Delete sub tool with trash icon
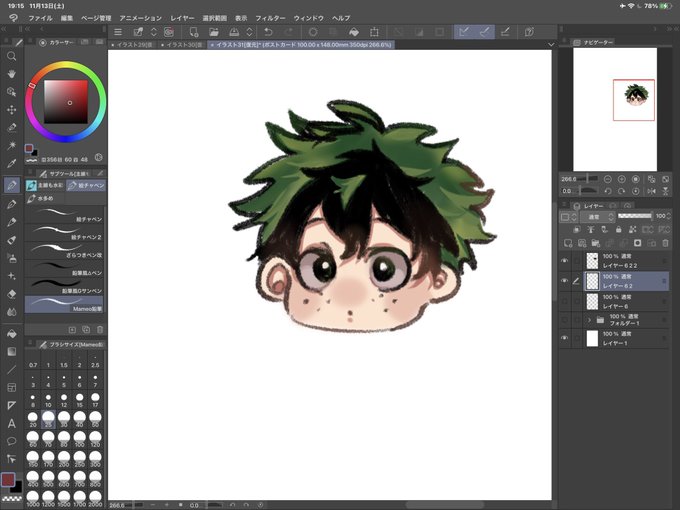This screenshot has width=680, height=510. coord(100,330)
